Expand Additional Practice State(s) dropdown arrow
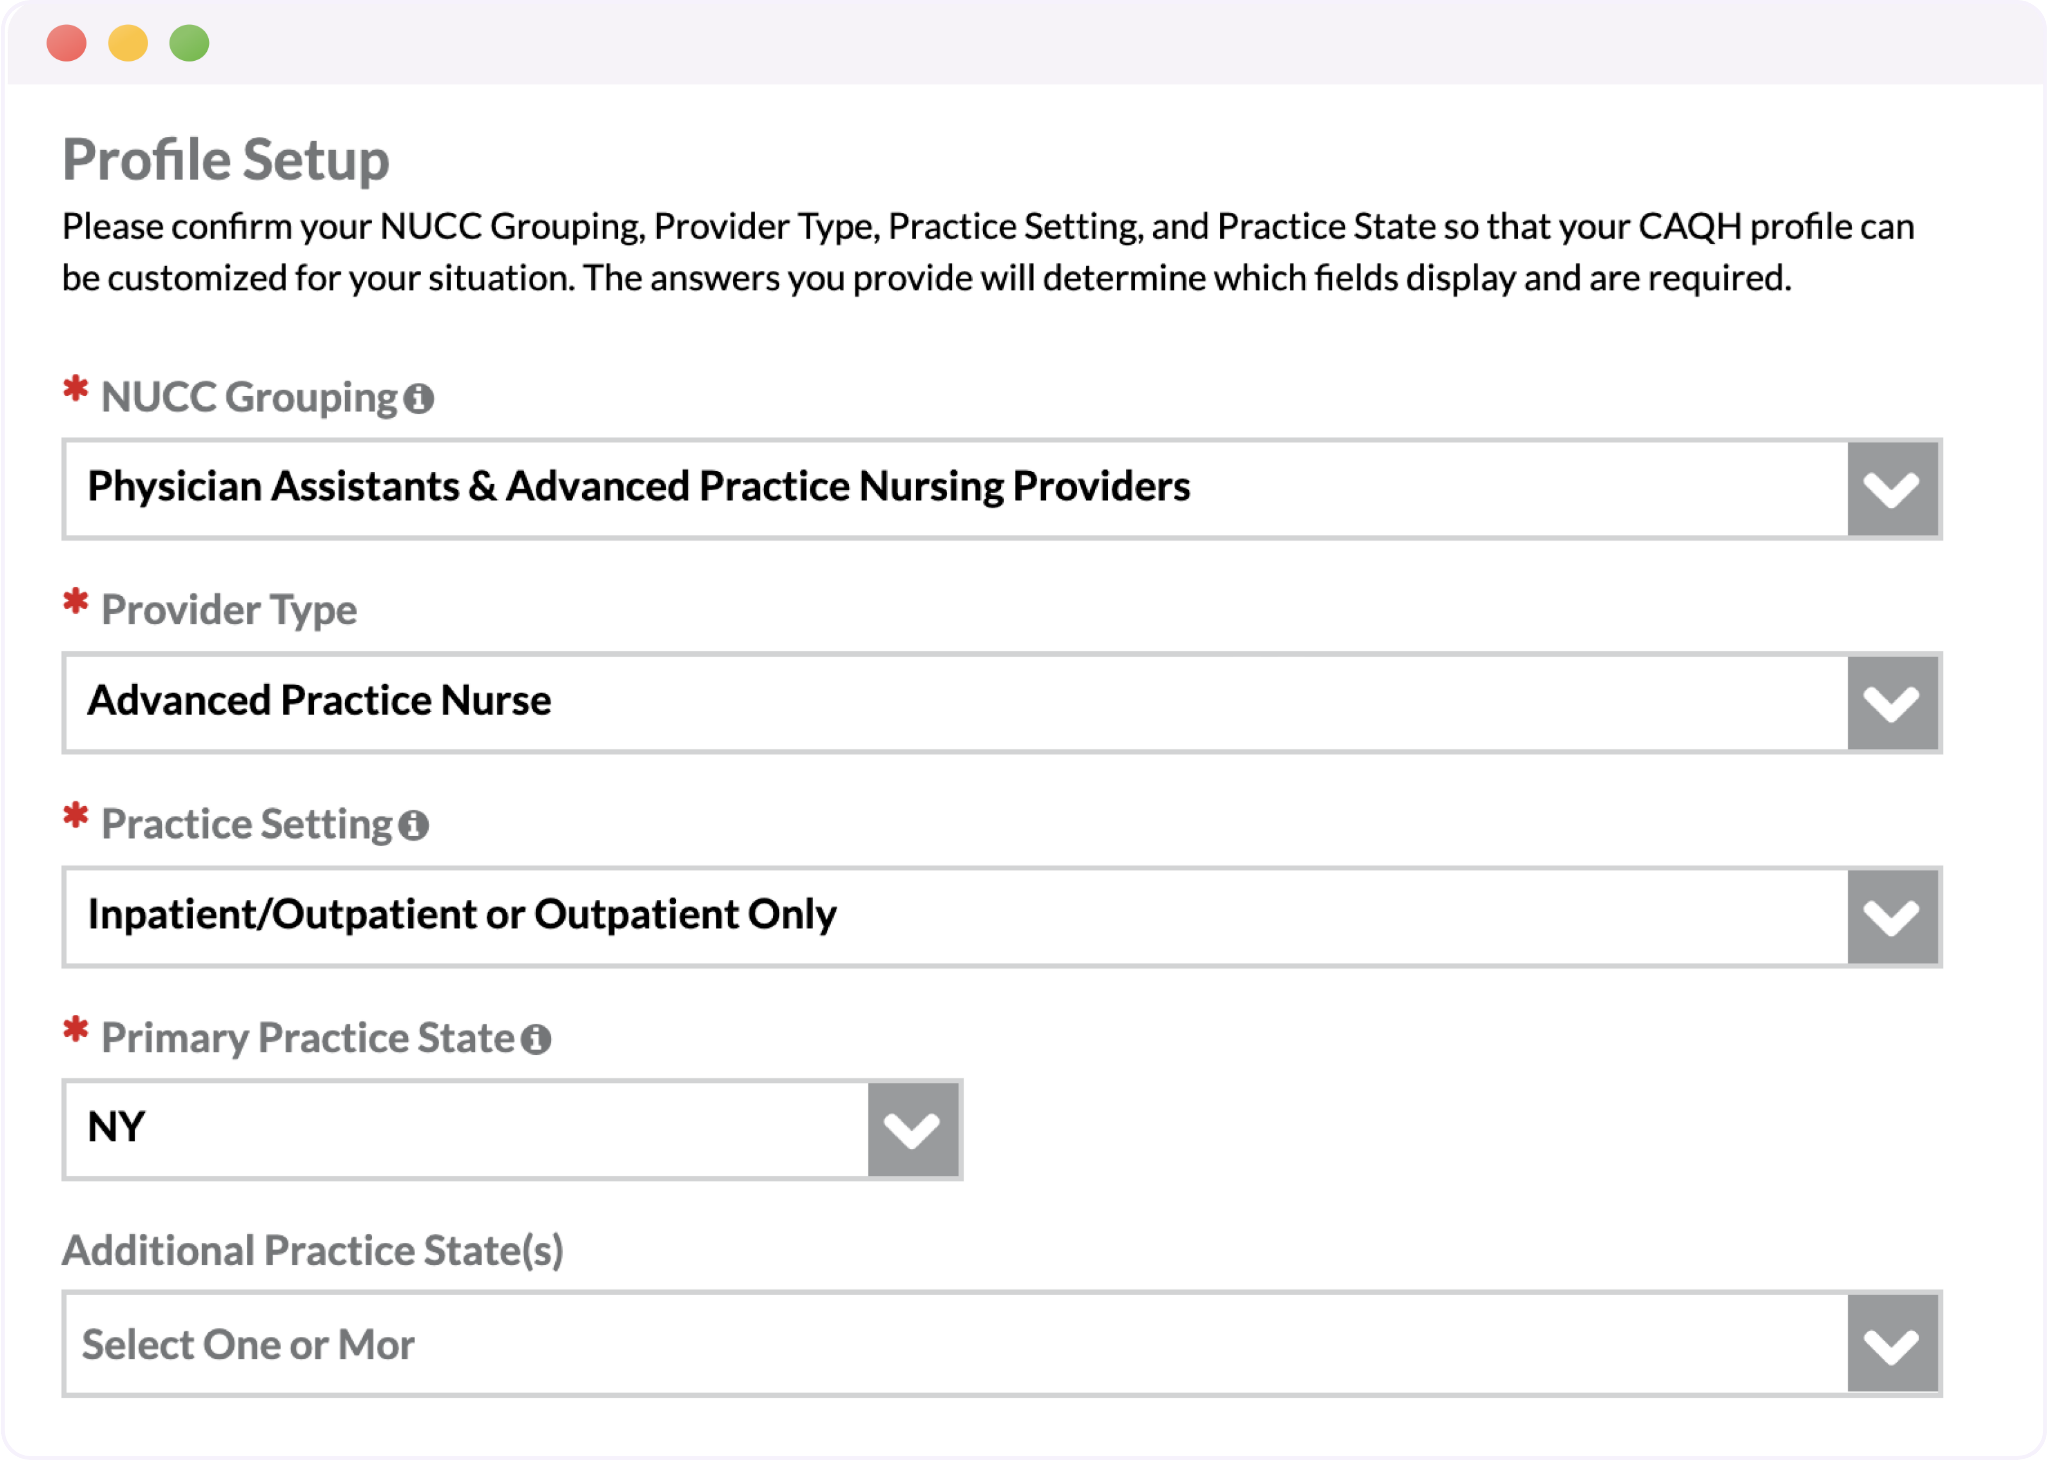 click(1892, 1344)
